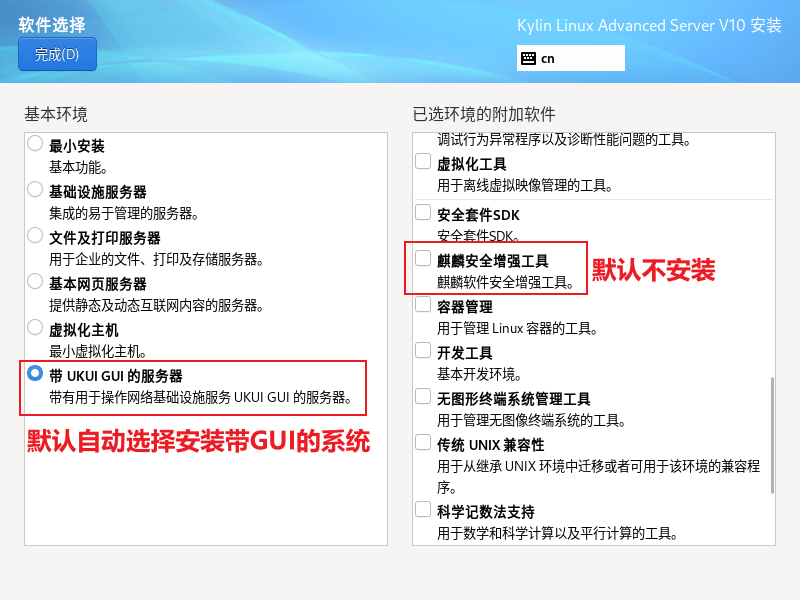Screen dimensions: 800x600
Task: Enable 传统 UNIX 兼容性 checkbox
Action: point(423,443)
